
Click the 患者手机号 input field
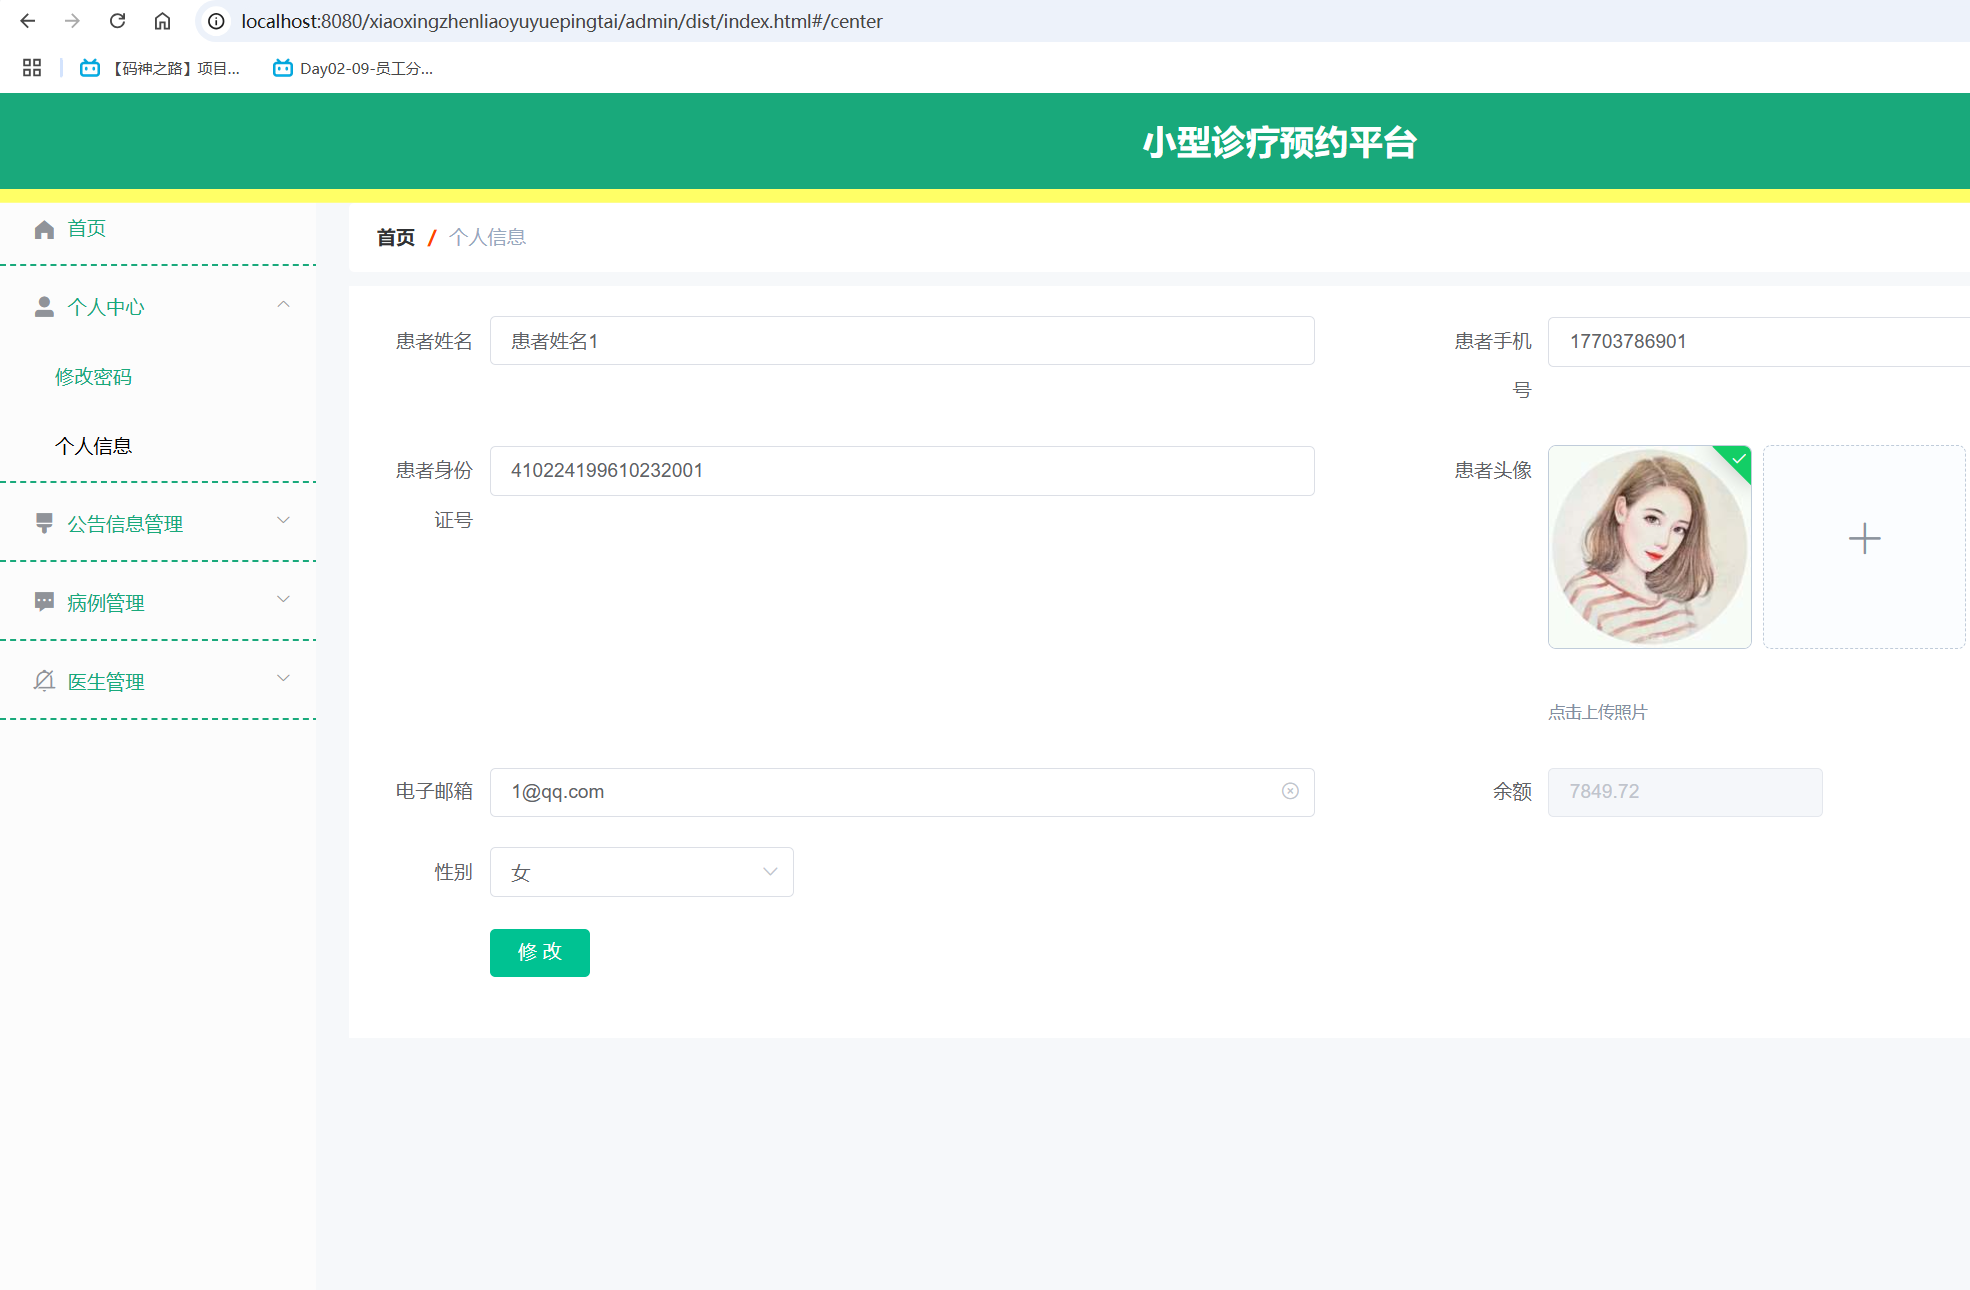pos(1759,342)
